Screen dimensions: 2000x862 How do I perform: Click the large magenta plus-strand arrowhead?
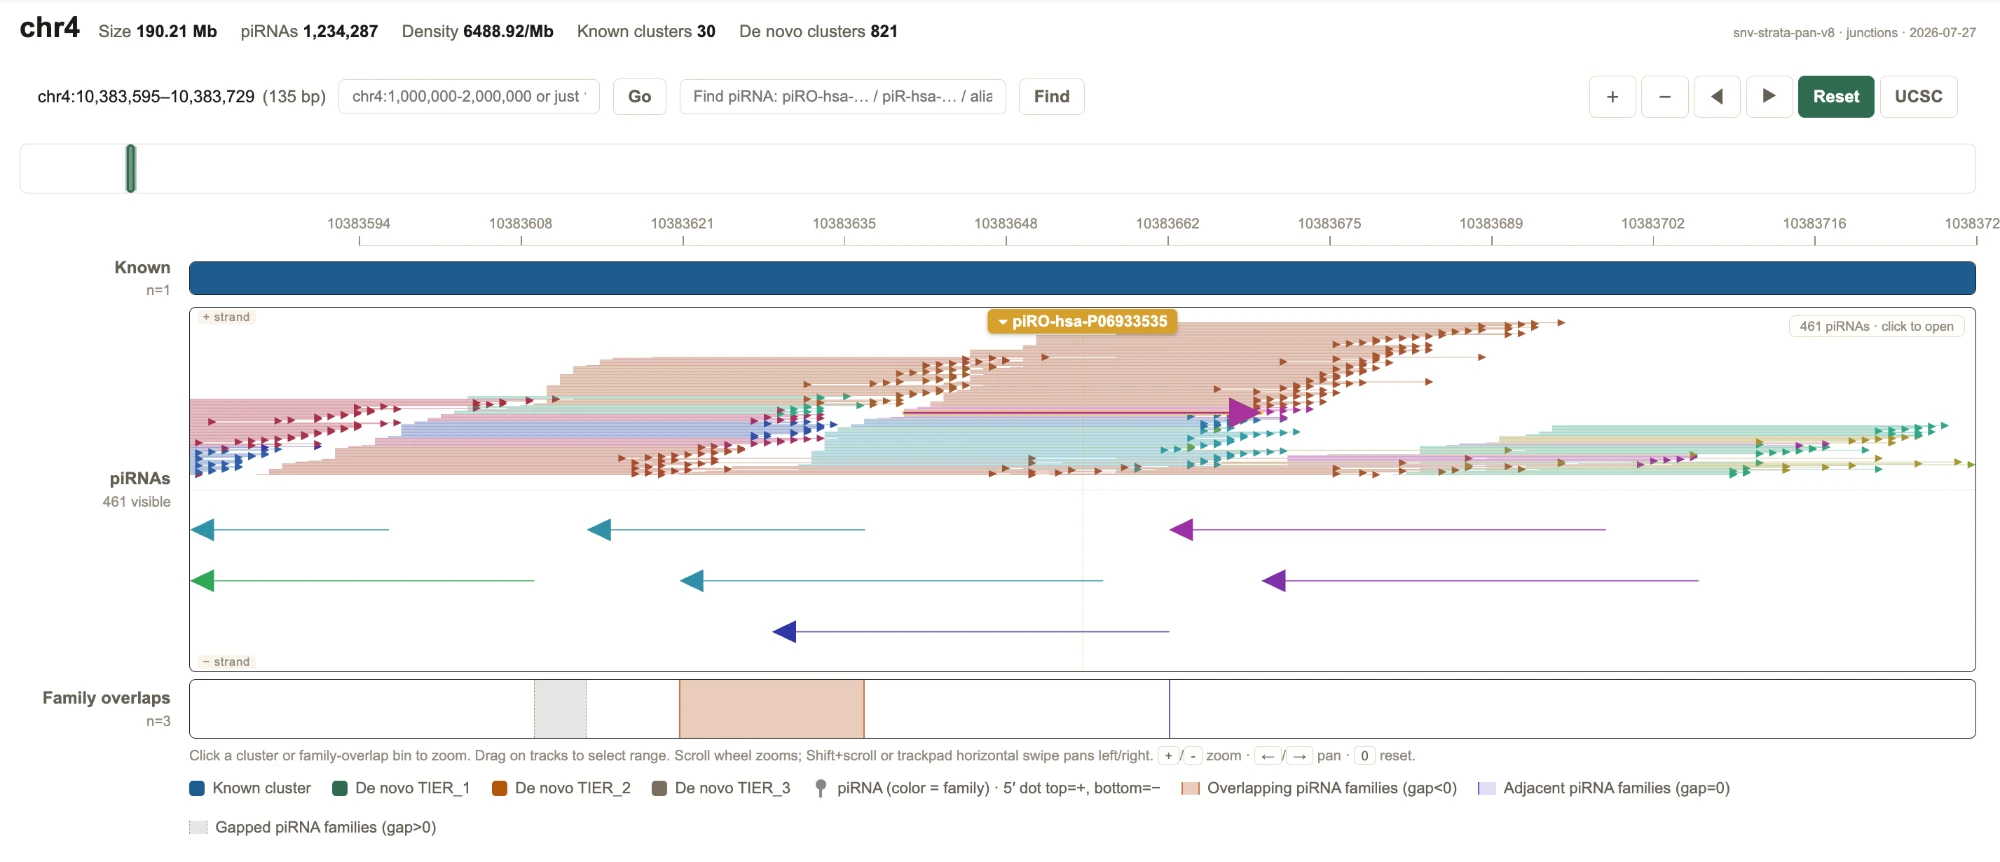coord(1243,412)
